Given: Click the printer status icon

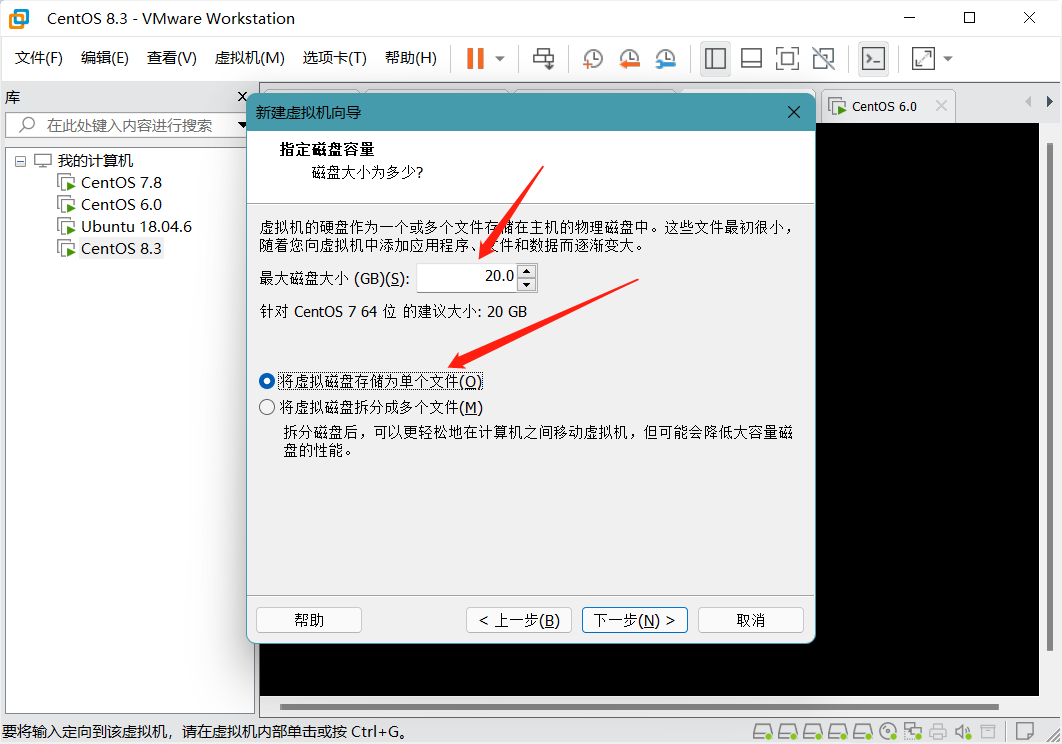Looking at the screenshot, I should tap(938, 732).
